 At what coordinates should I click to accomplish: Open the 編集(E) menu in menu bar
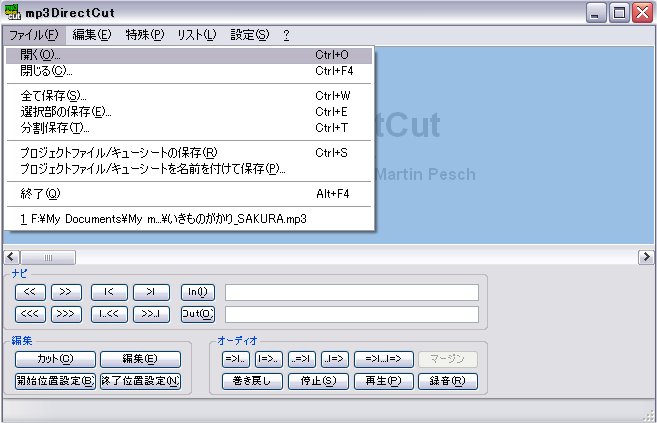pyautogui.click(x=92, y=35)
